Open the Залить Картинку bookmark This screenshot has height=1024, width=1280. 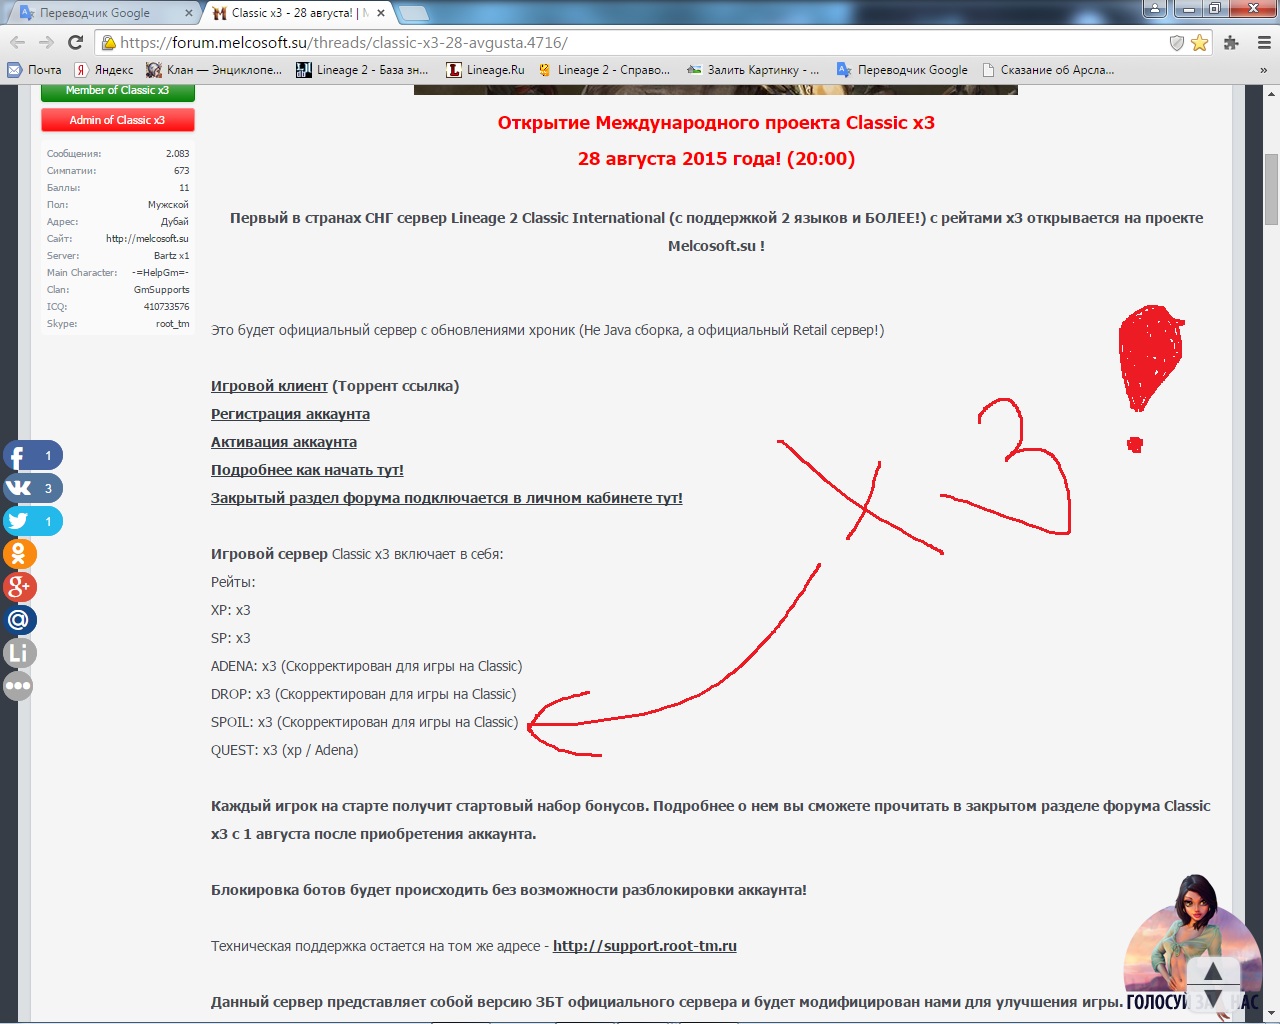(x=753, y=70)
